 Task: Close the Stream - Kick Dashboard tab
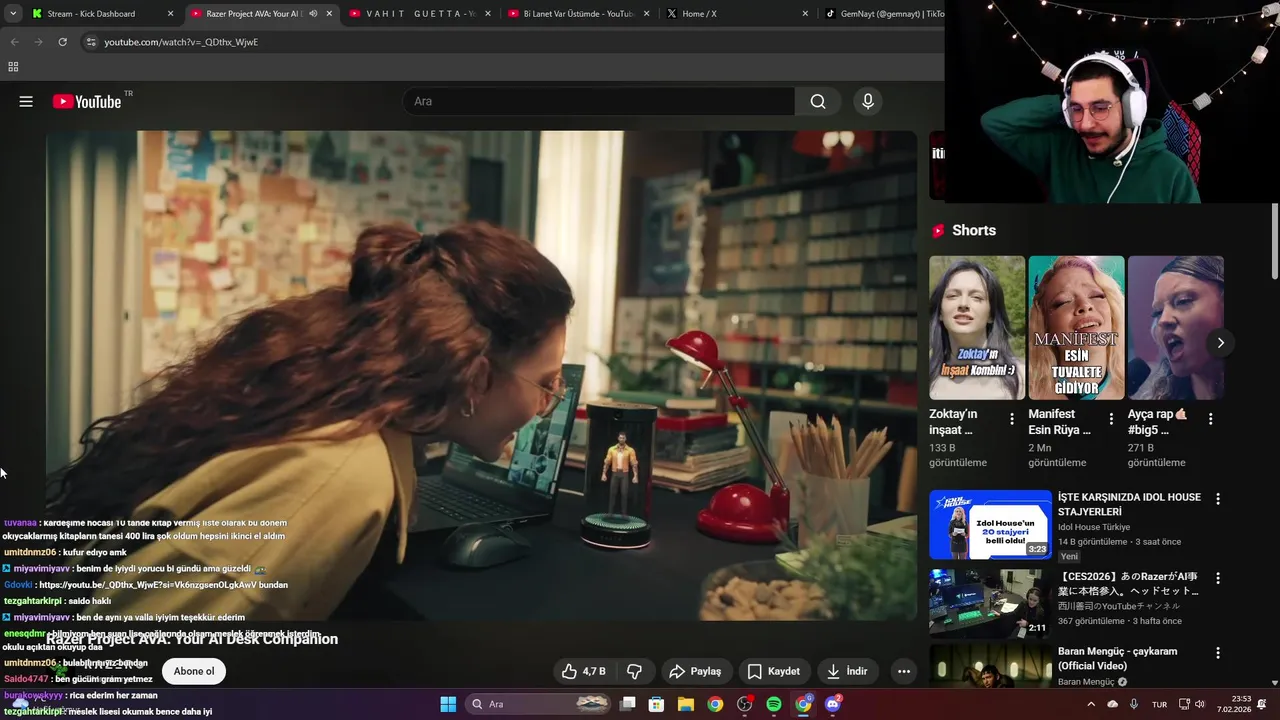pyautogui.click(x=170, y=14)
